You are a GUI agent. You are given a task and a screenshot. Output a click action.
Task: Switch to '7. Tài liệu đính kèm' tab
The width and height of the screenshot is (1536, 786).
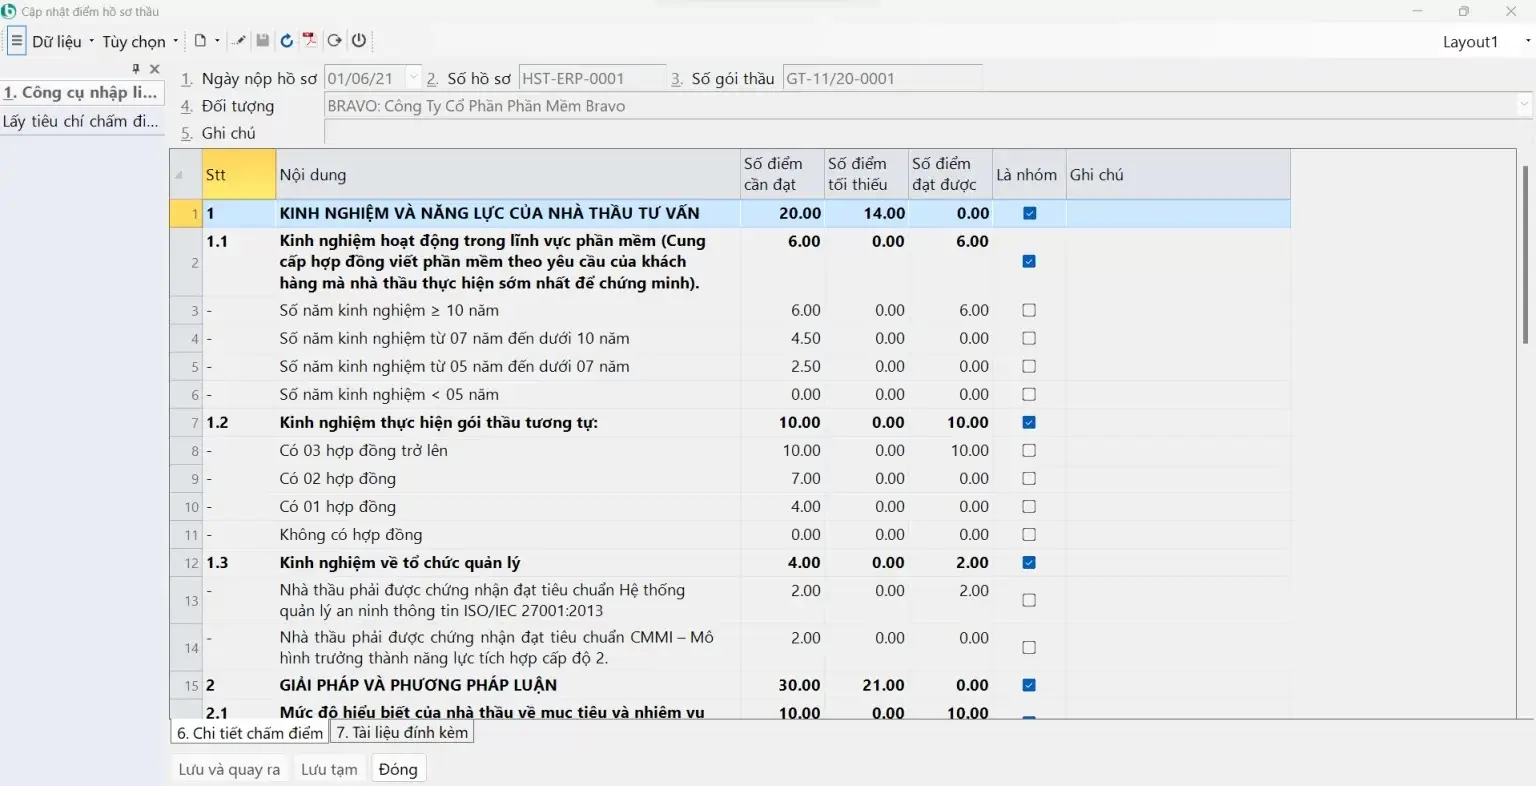[401, 733]
